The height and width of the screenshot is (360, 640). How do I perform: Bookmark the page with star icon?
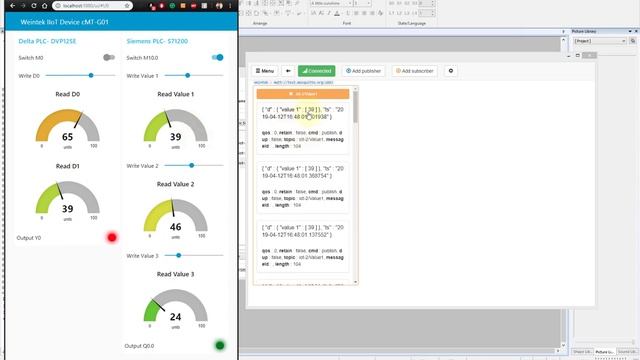[x=127, y=6]
